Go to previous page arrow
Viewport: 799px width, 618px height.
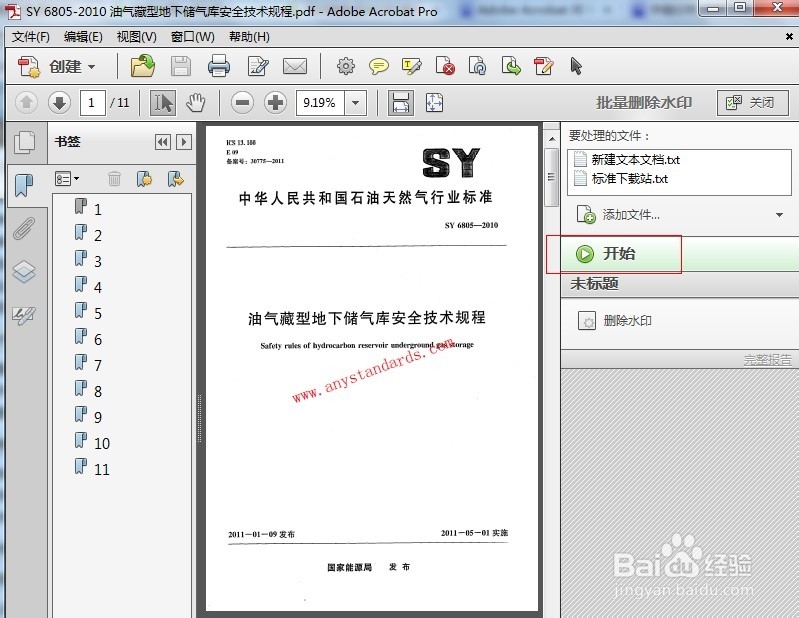(x=26, y=103)
